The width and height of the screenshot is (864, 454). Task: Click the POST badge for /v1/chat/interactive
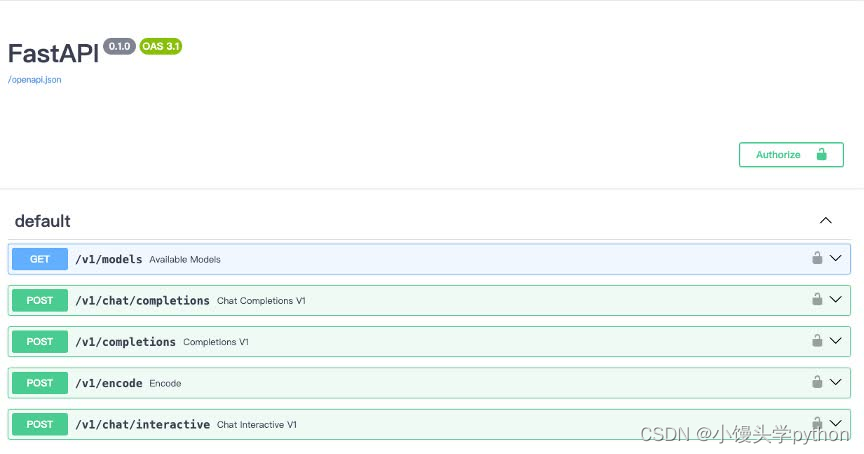(x=40, y=424)
